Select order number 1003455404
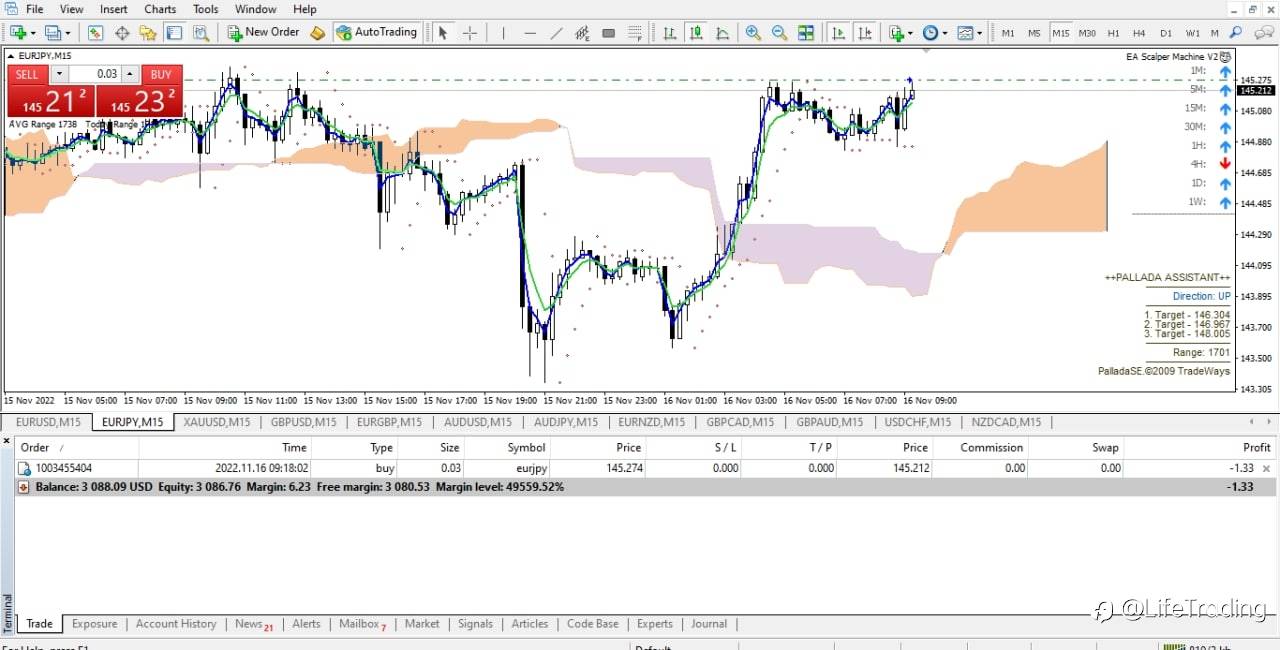1280x650 pixels. [x=64, y=468]
